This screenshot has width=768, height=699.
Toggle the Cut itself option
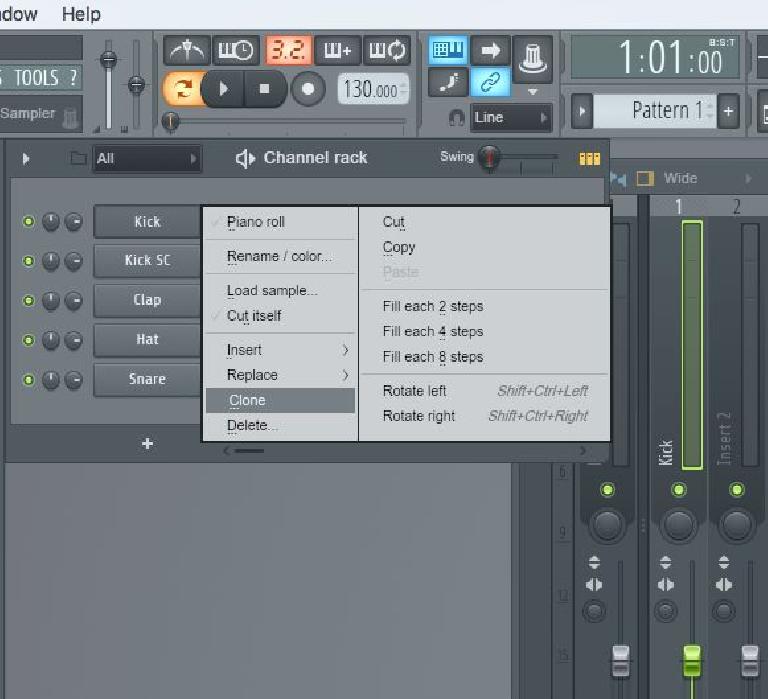tap(280, 316)
